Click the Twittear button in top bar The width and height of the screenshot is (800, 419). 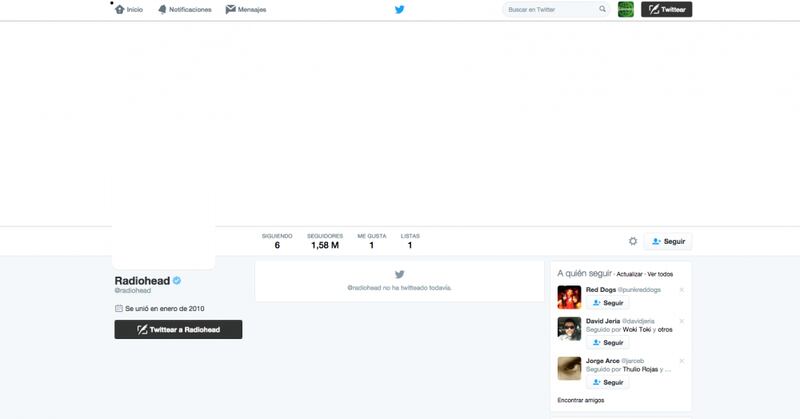coord(666,9)
